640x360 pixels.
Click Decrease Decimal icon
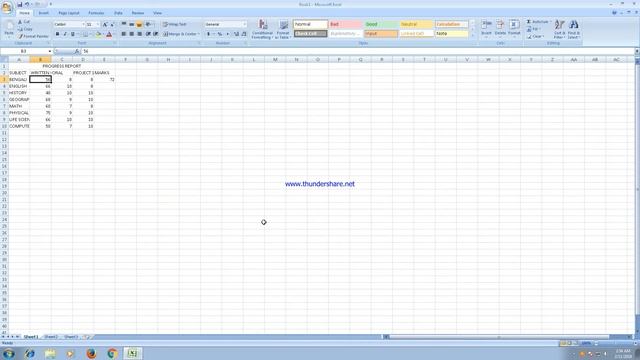click(x=244, y=34)
